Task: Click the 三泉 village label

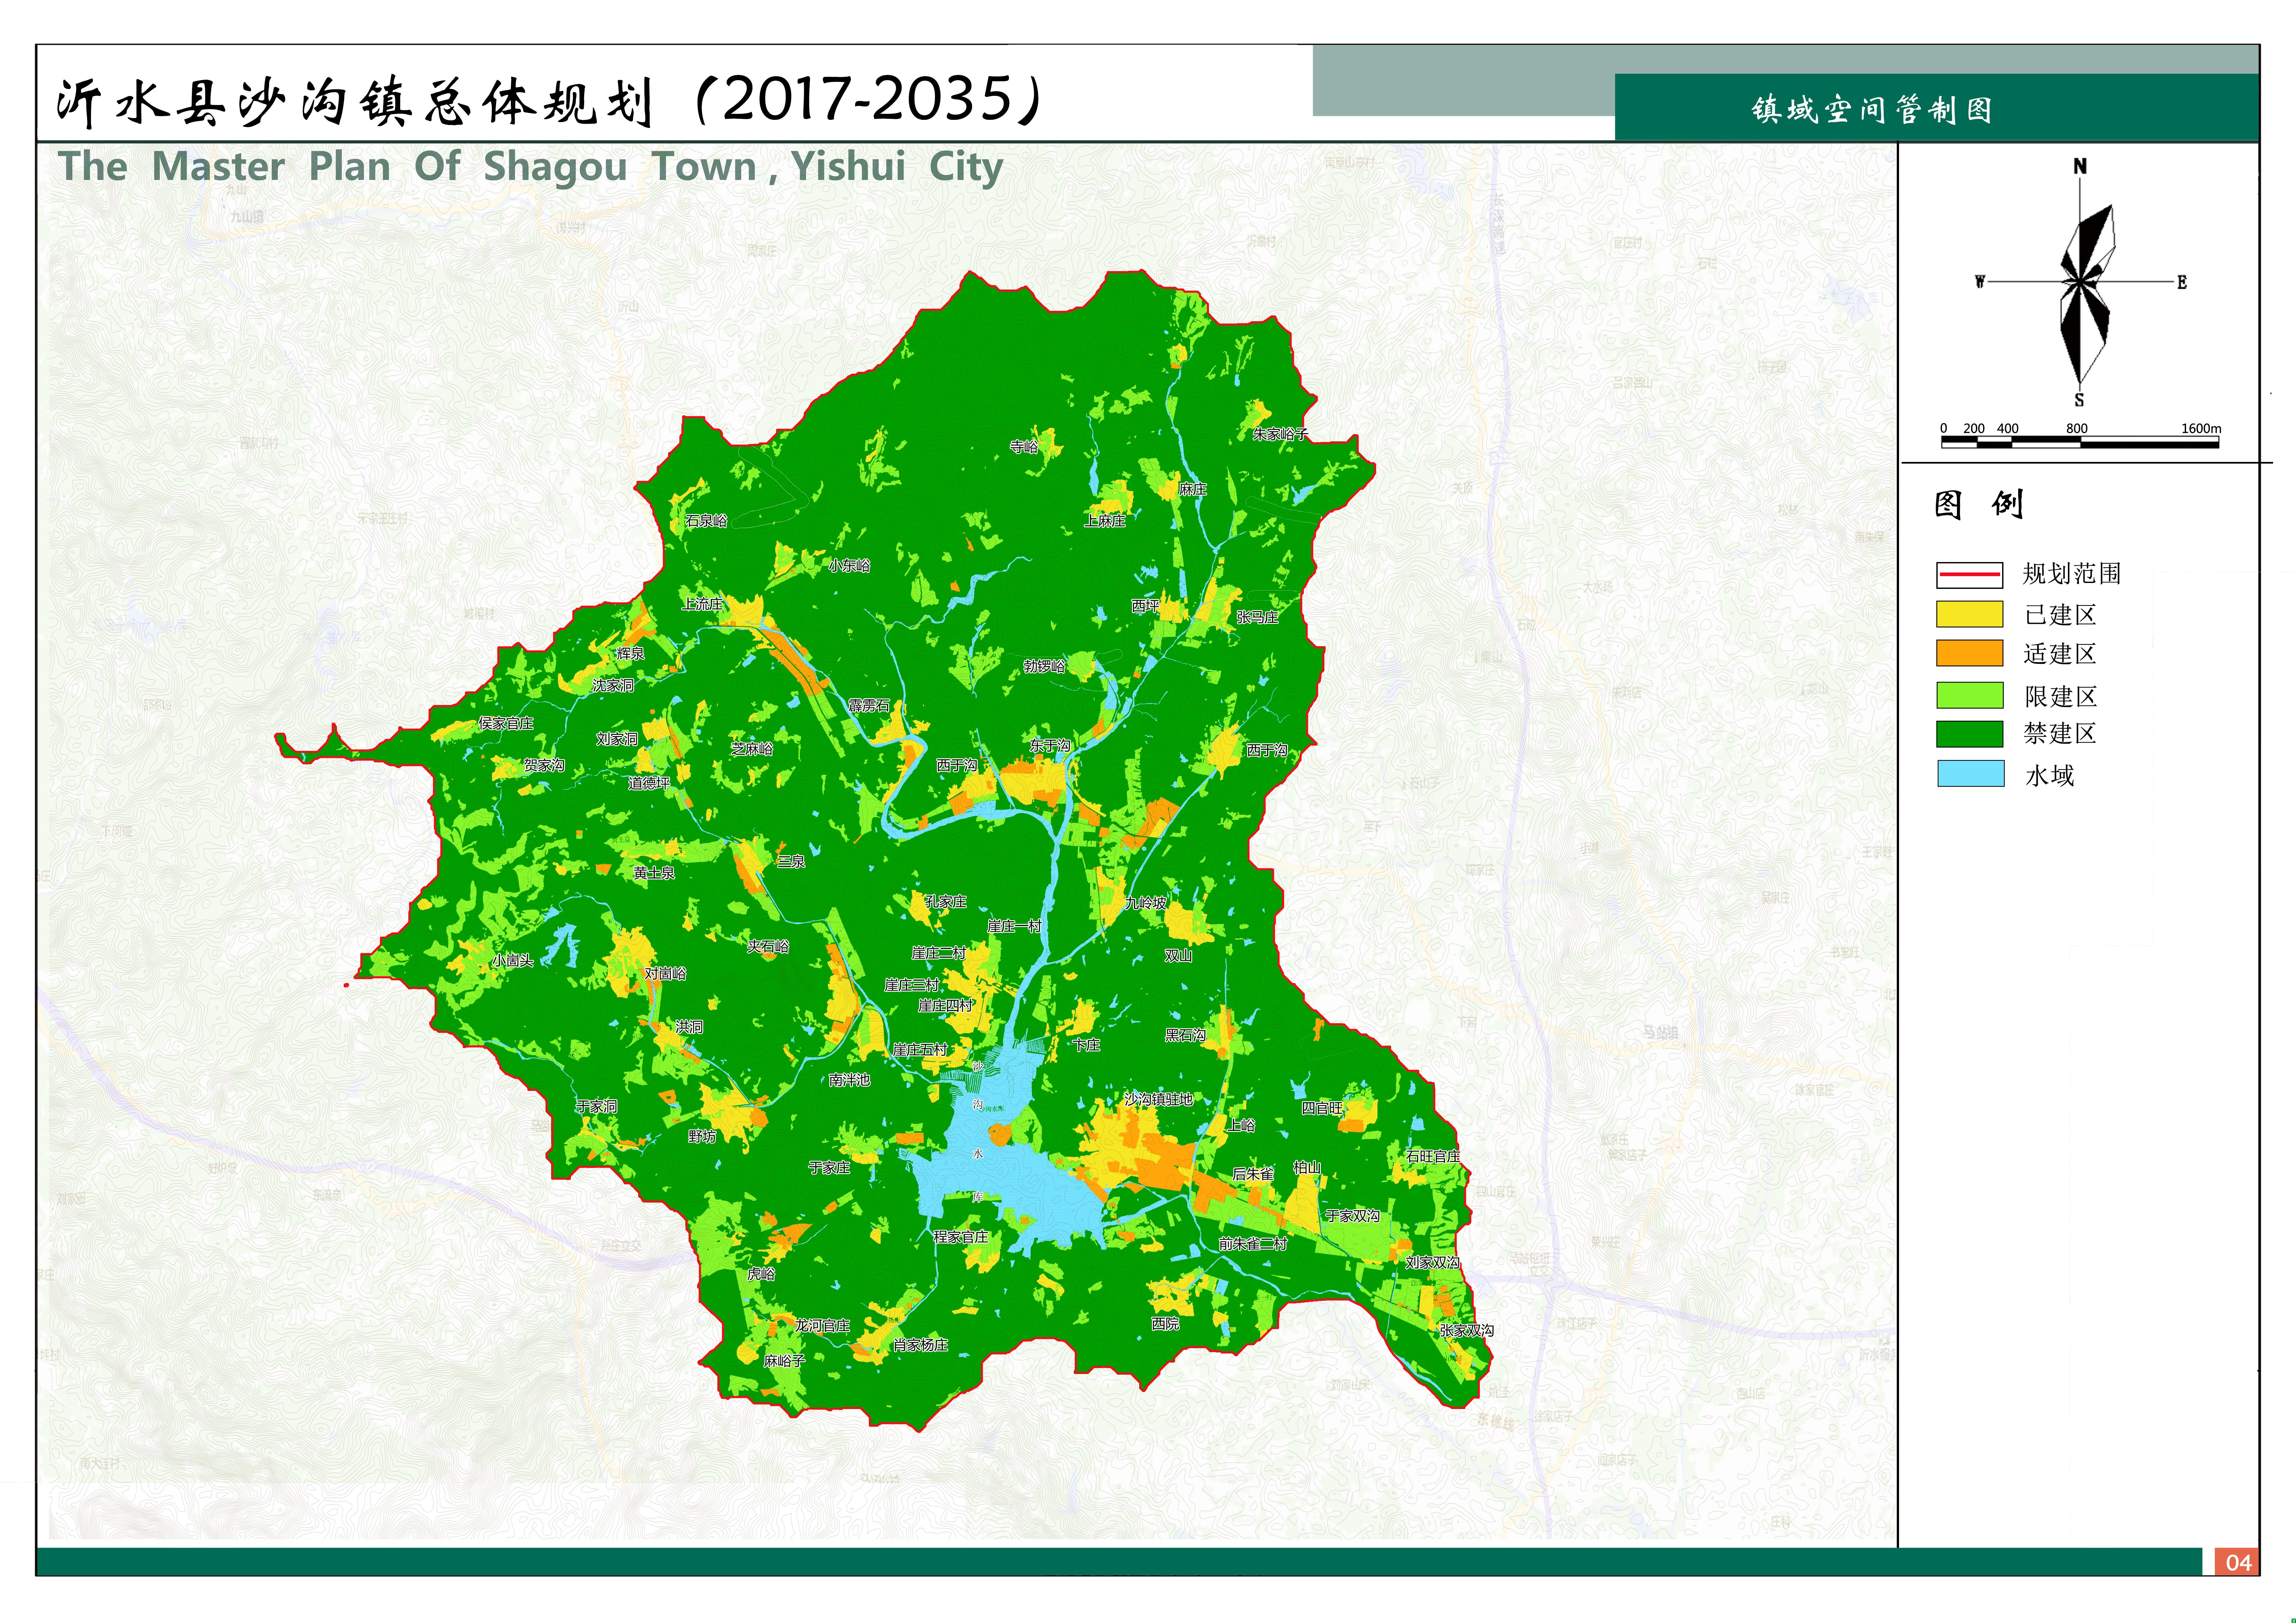Action: click(791, 862)
